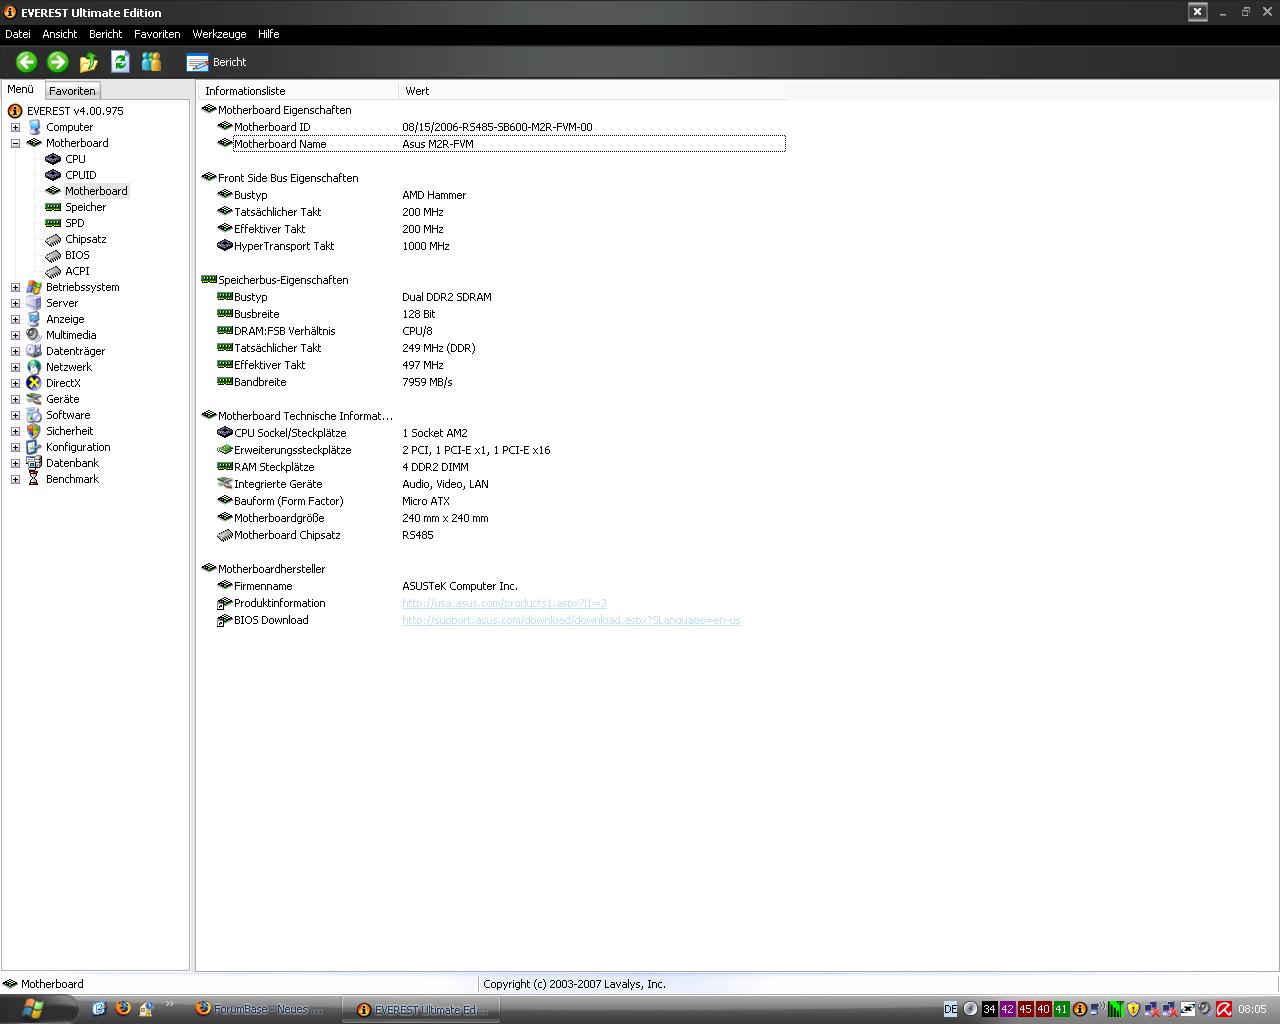This screenshot has height=1024, width=1280.
Task: Open the BIOS Download support.asus.com link
Action: (571, 620)
